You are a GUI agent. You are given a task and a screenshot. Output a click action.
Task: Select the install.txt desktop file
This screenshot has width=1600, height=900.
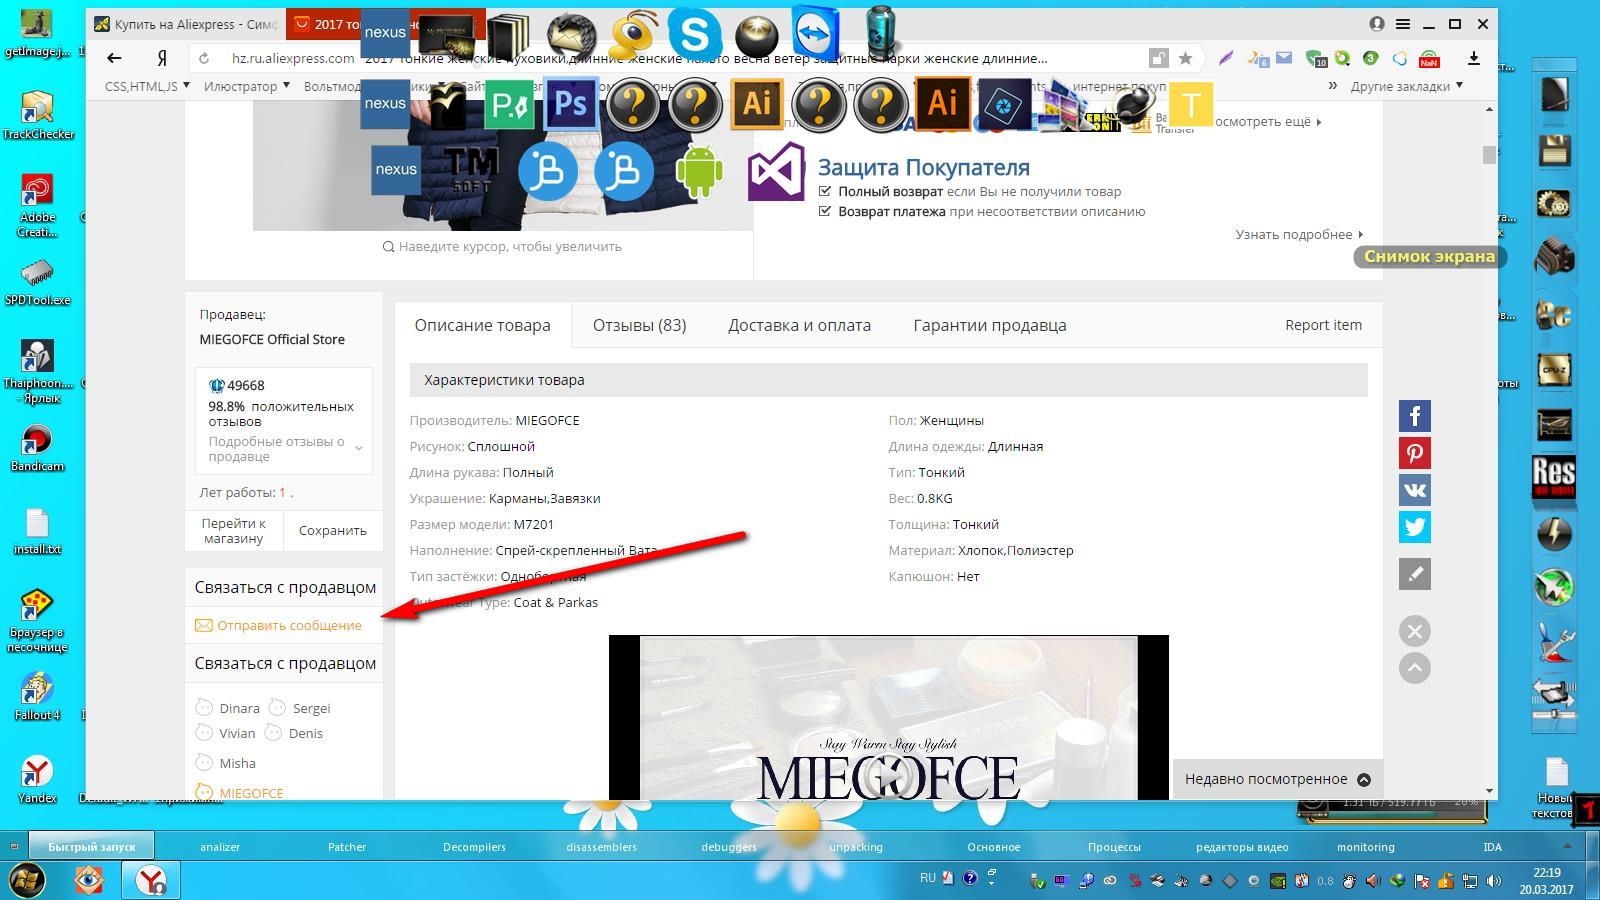point(37,532)
